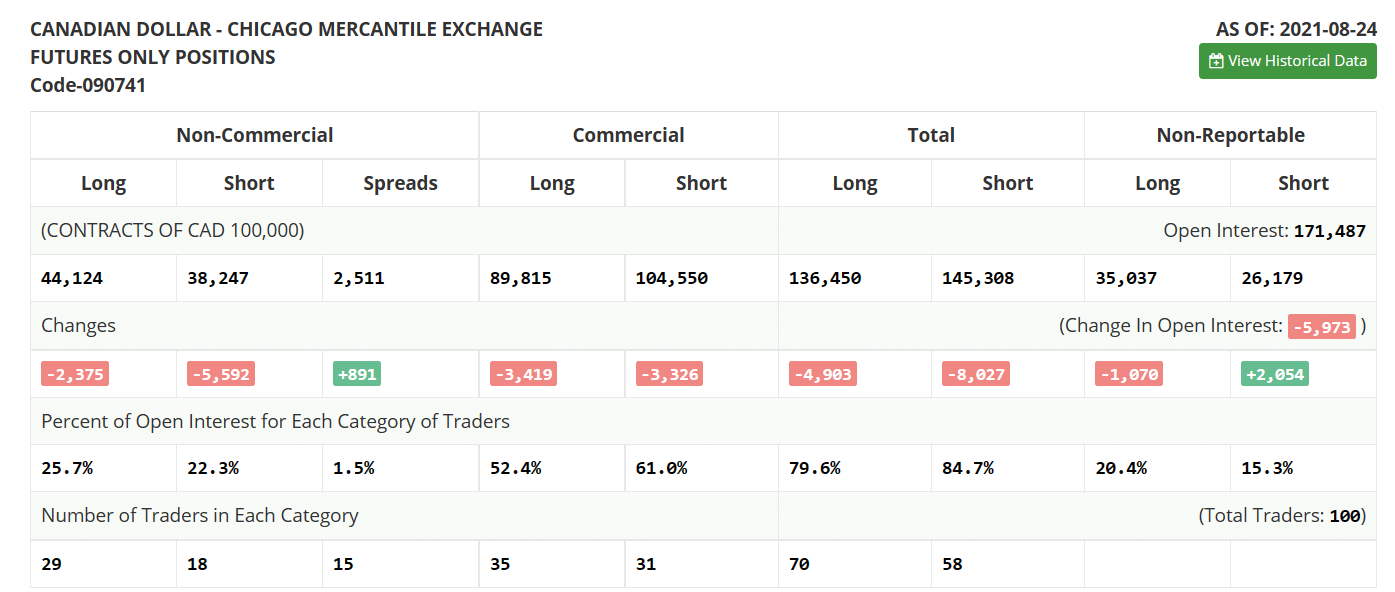Click the Long header under Commercial

click(x=552, y=183)
